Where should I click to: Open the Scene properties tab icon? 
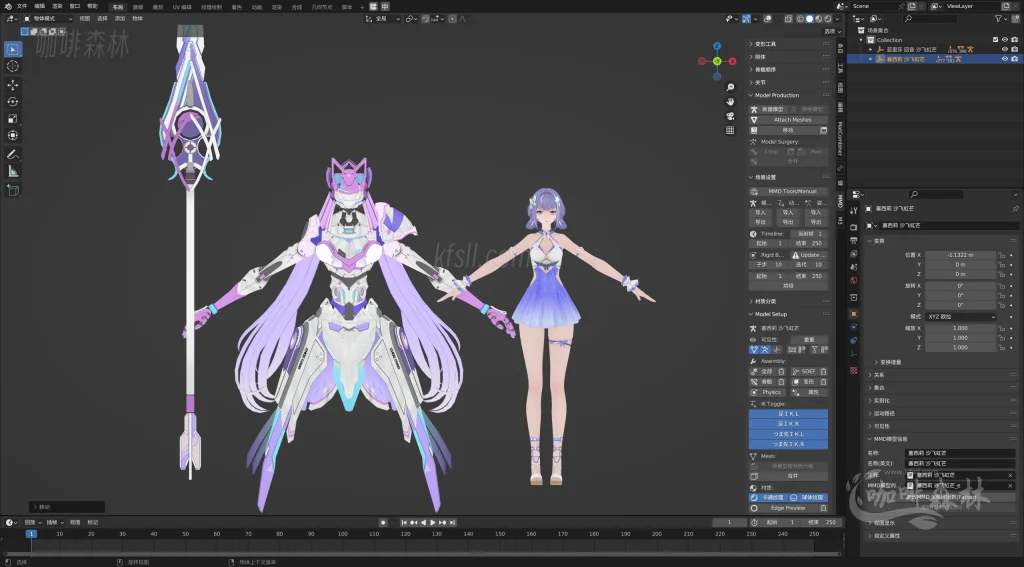(854, 267)
